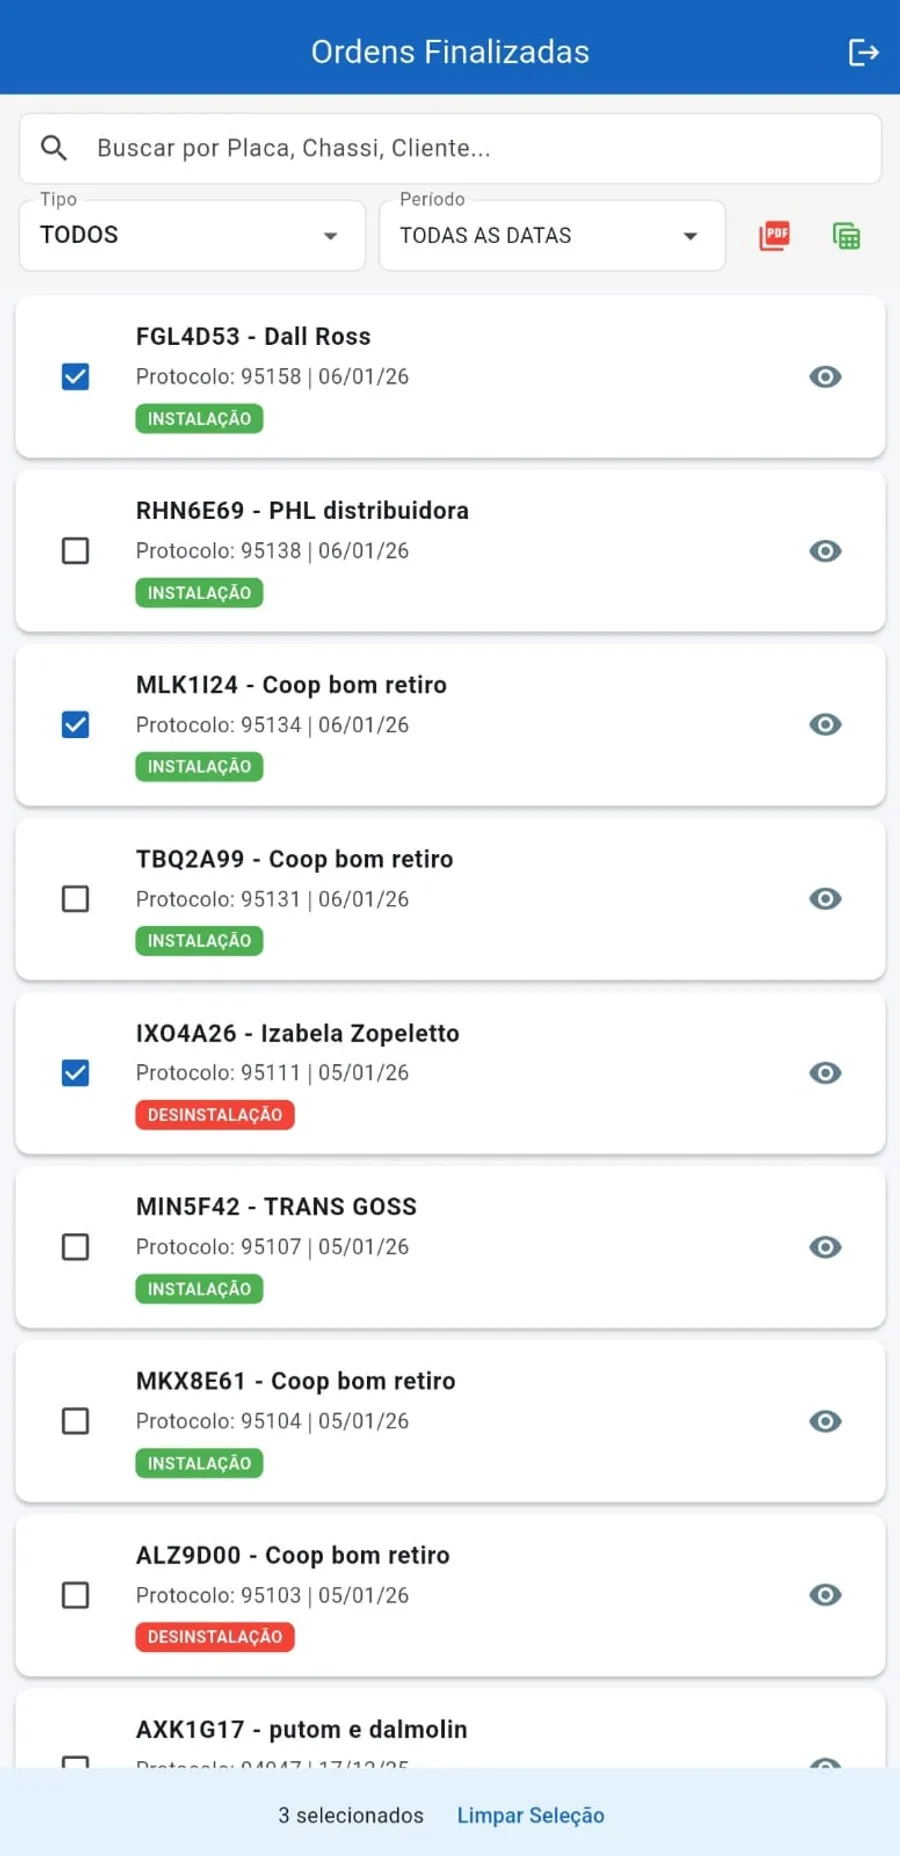The image size is (900, 1856).
Task: Tick the MIN5F42 TRANS GOSS checkbox
Action: [75, 1247]
